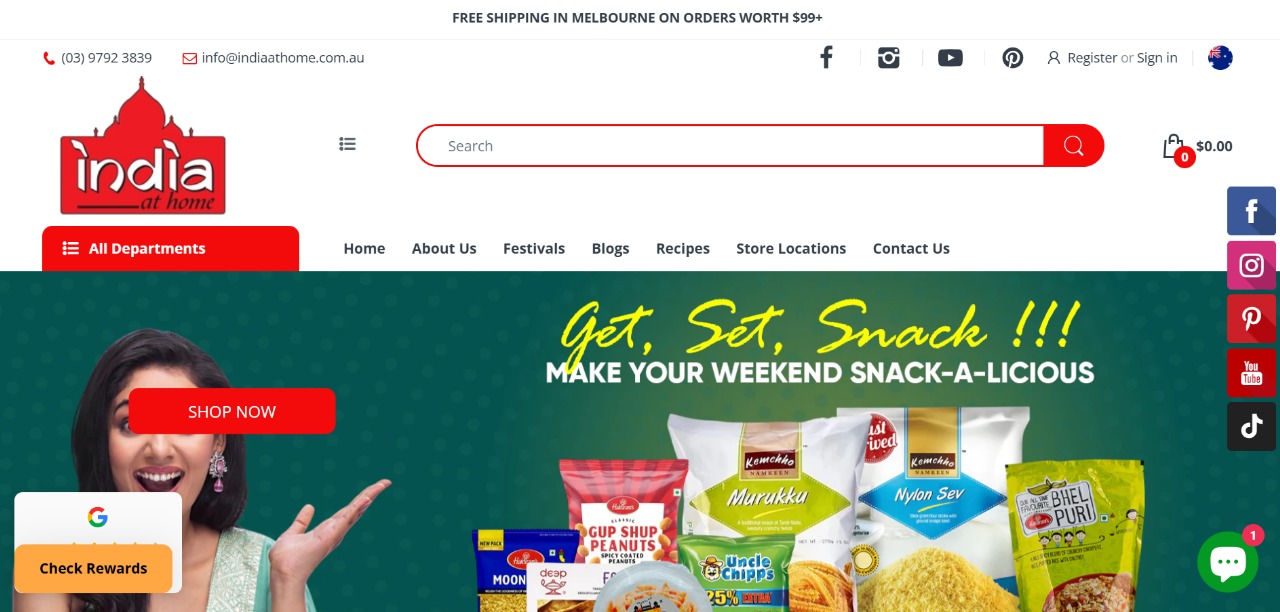This screenshot has width=1280, height=612.
Task: Focus the Search input field
Action: [730, 146]
